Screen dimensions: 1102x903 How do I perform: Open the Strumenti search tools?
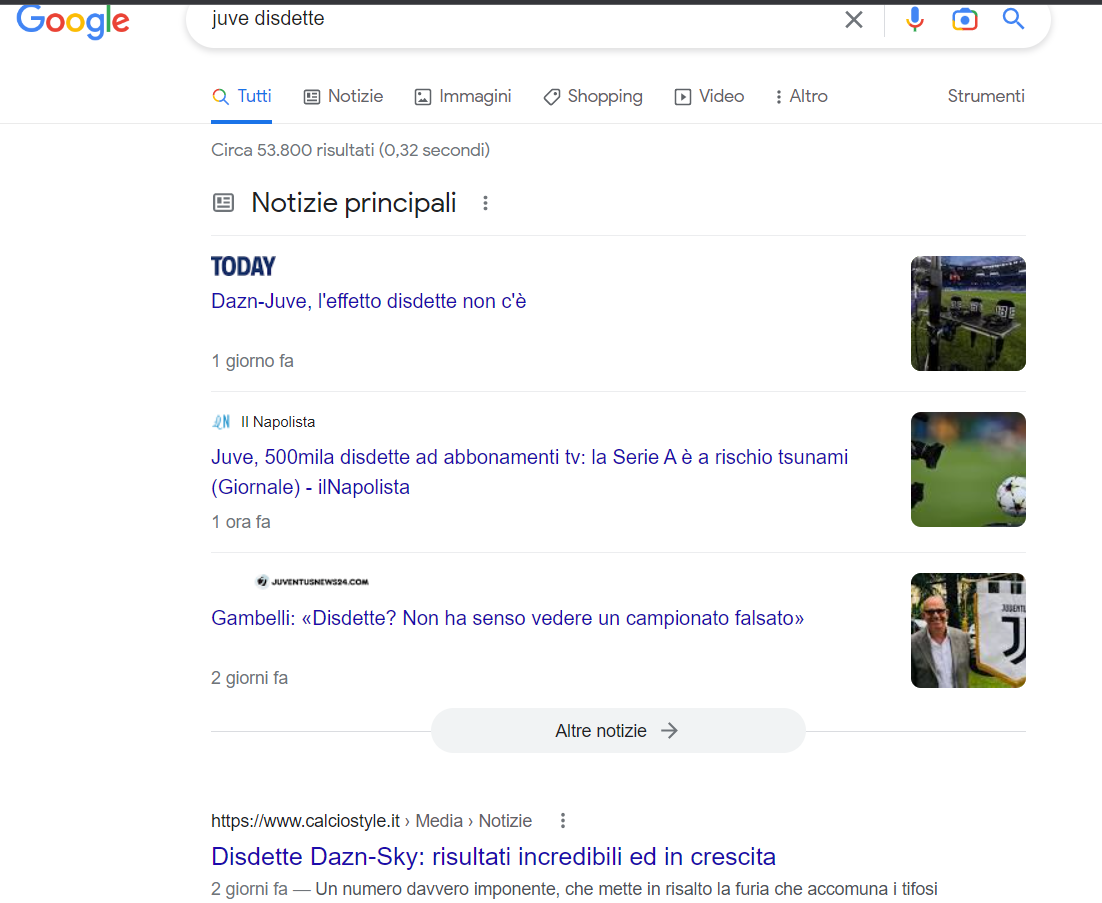[985, 96]
